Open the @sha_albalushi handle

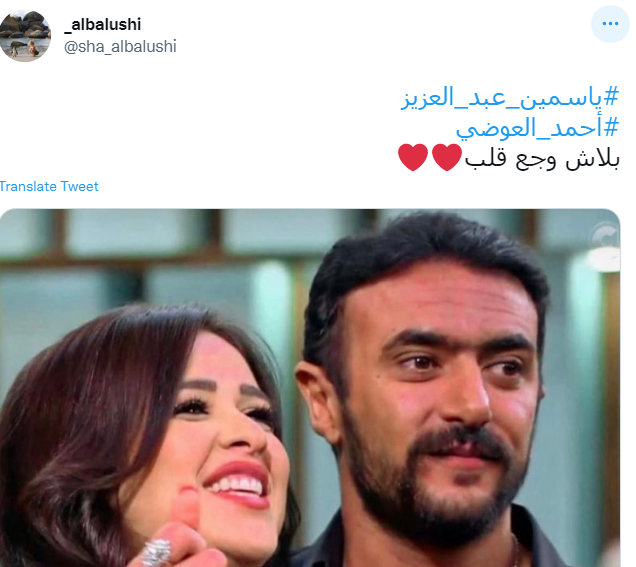(120, 47)
